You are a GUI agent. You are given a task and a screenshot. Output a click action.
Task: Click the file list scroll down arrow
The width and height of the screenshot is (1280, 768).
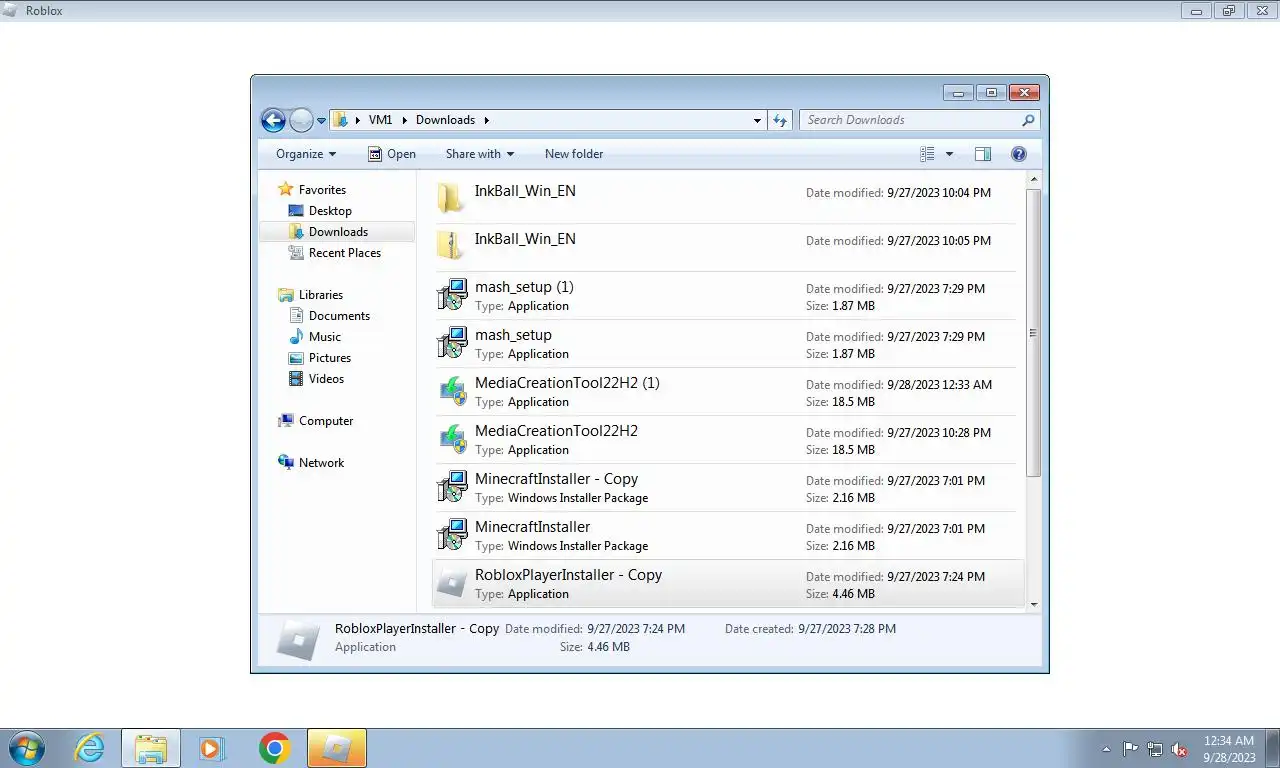click(x=1034, y=604)
